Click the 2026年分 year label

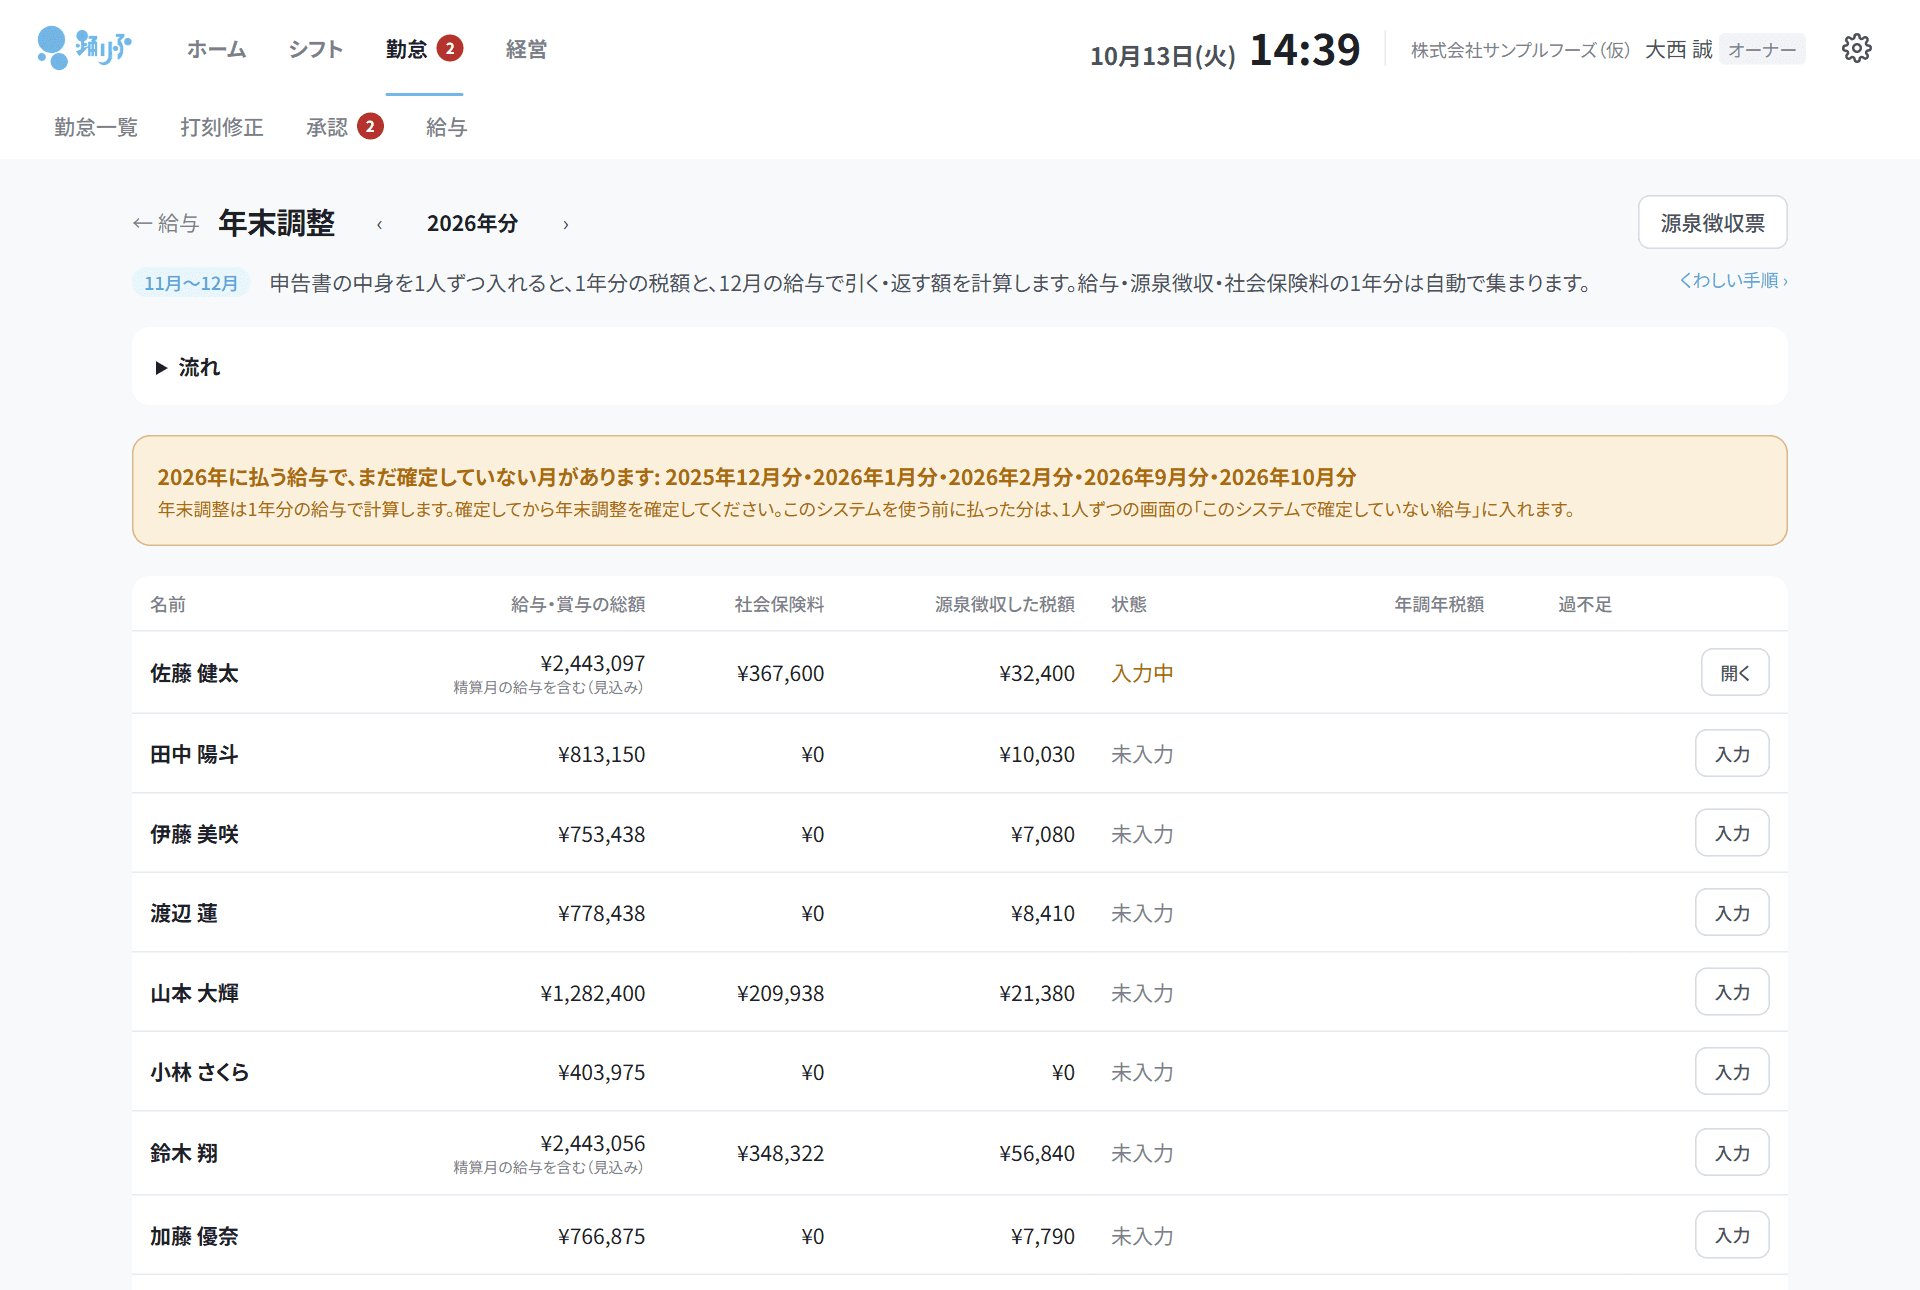tap(472, 223)
